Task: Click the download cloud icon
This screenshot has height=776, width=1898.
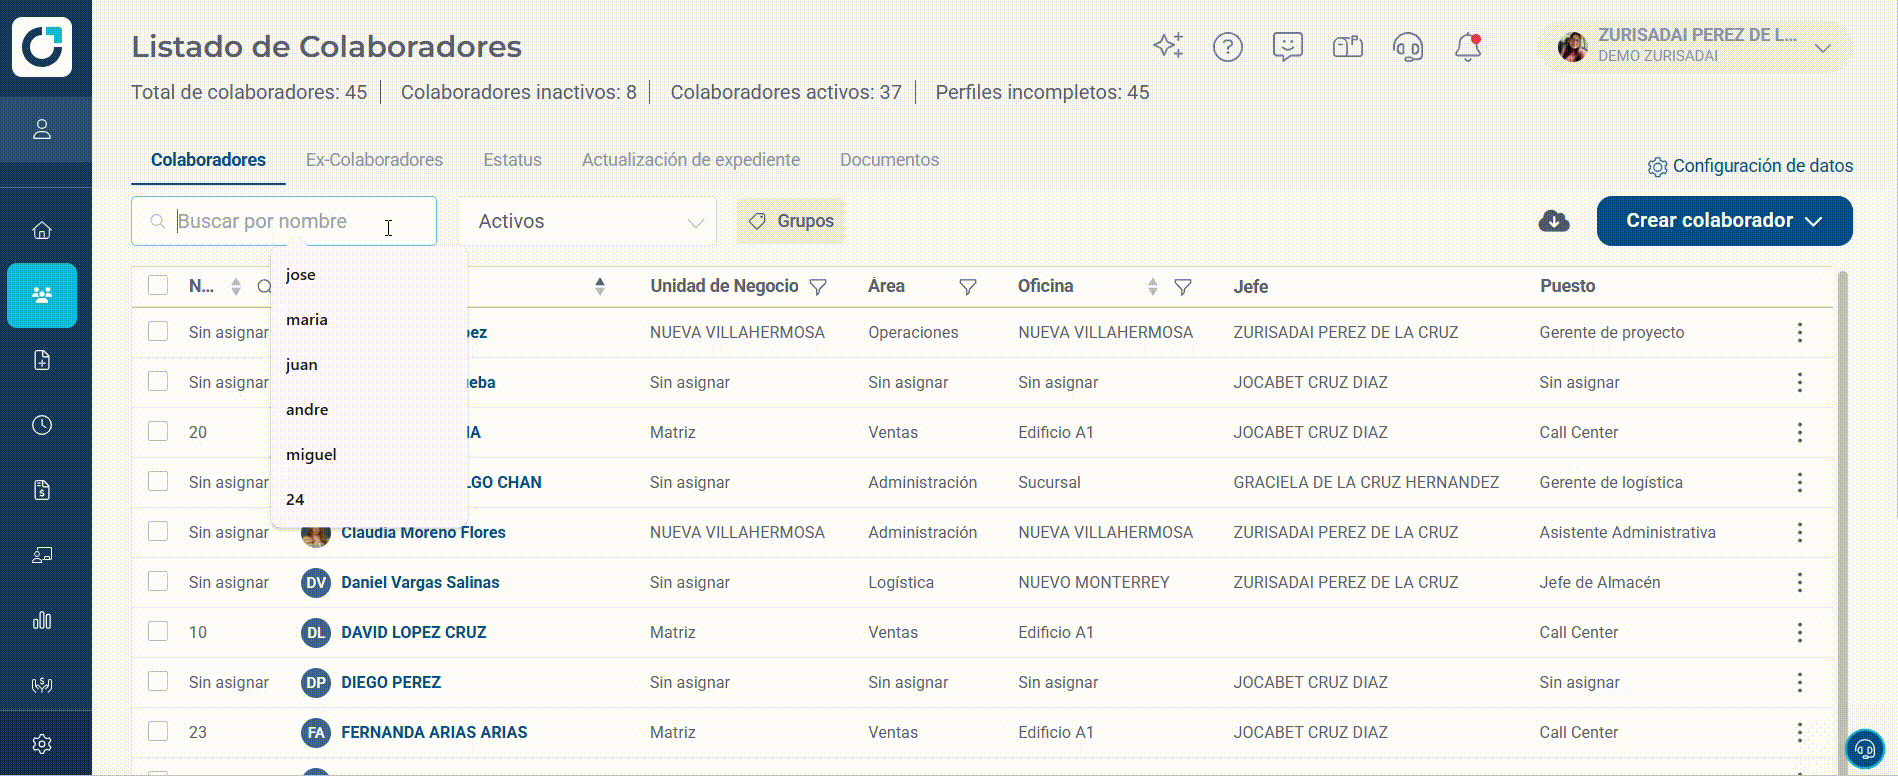Action: click(1554, 221)
